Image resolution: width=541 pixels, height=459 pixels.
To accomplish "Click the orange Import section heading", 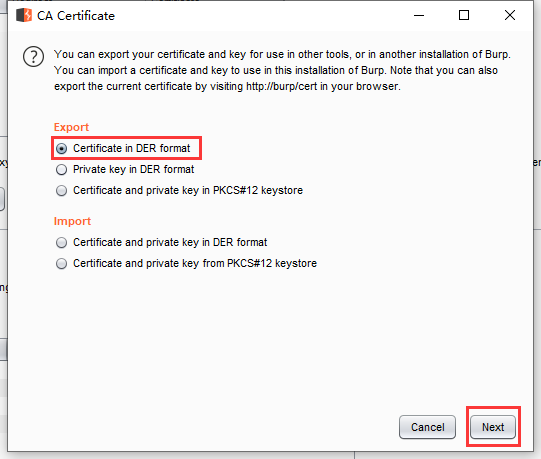I will (72, 221).
